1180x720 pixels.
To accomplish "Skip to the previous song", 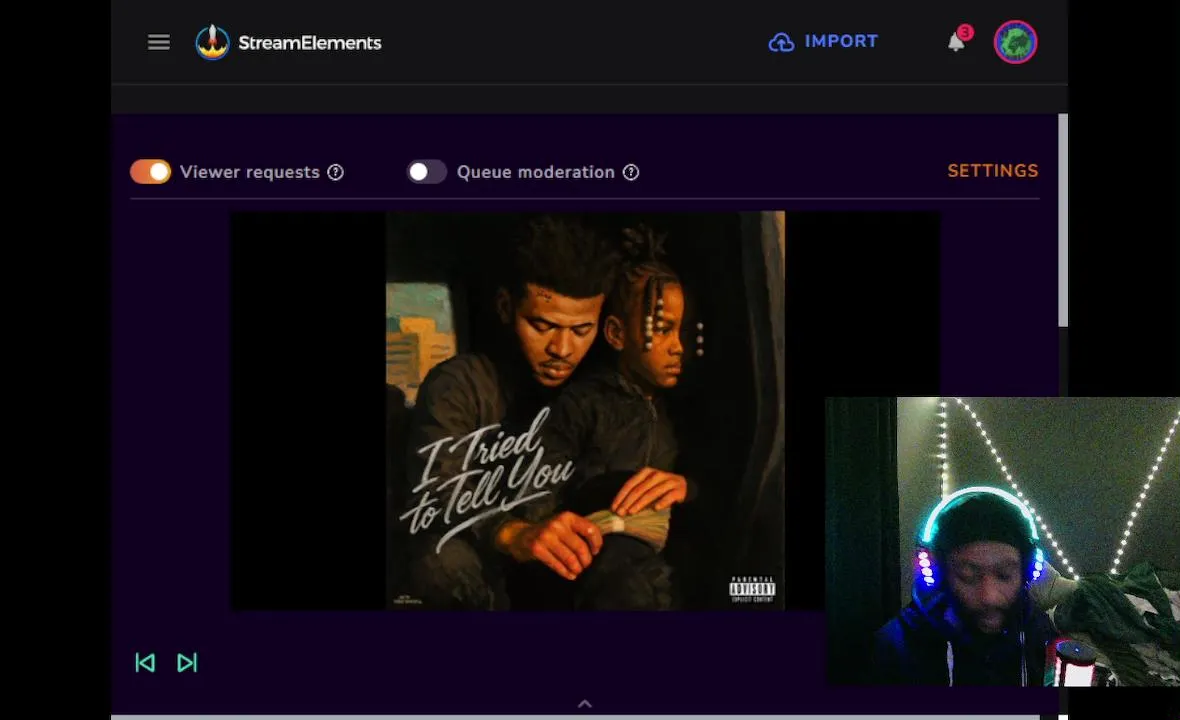I will coord(145,662).
